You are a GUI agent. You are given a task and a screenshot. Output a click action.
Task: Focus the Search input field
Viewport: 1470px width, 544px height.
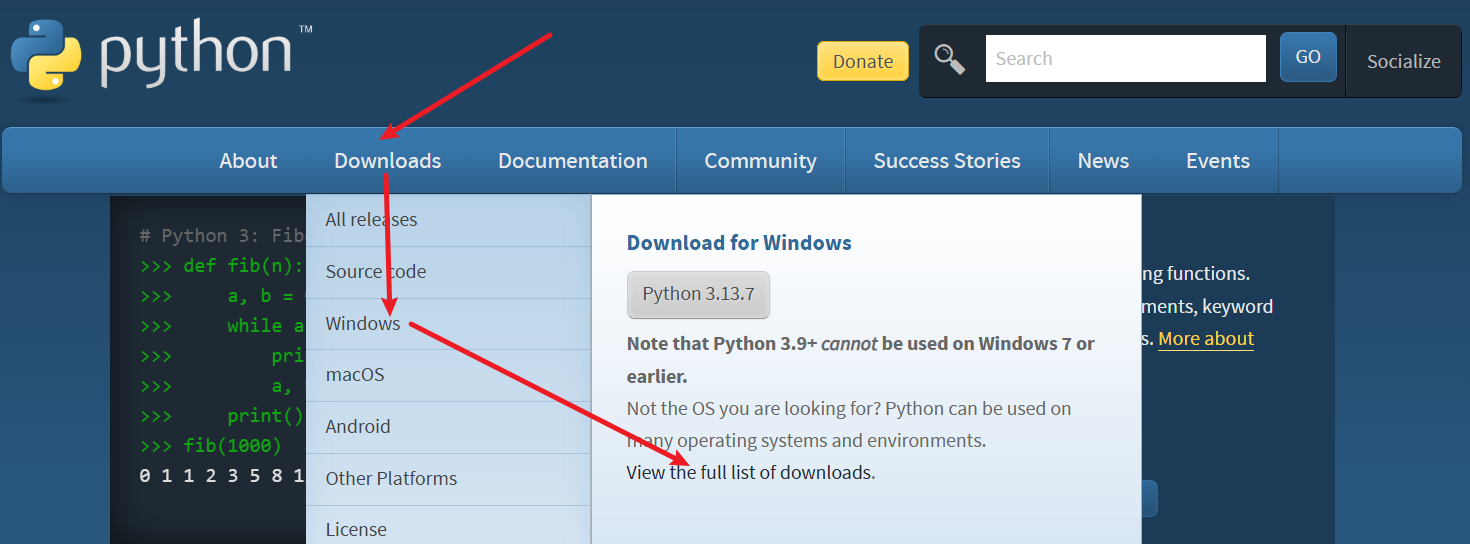(x=1126, y=59)
